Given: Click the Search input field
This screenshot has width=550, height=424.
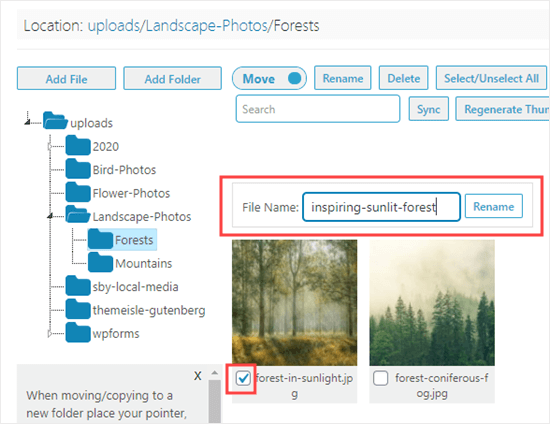Looking at the screenshot, I should click(x=318, y=109).
